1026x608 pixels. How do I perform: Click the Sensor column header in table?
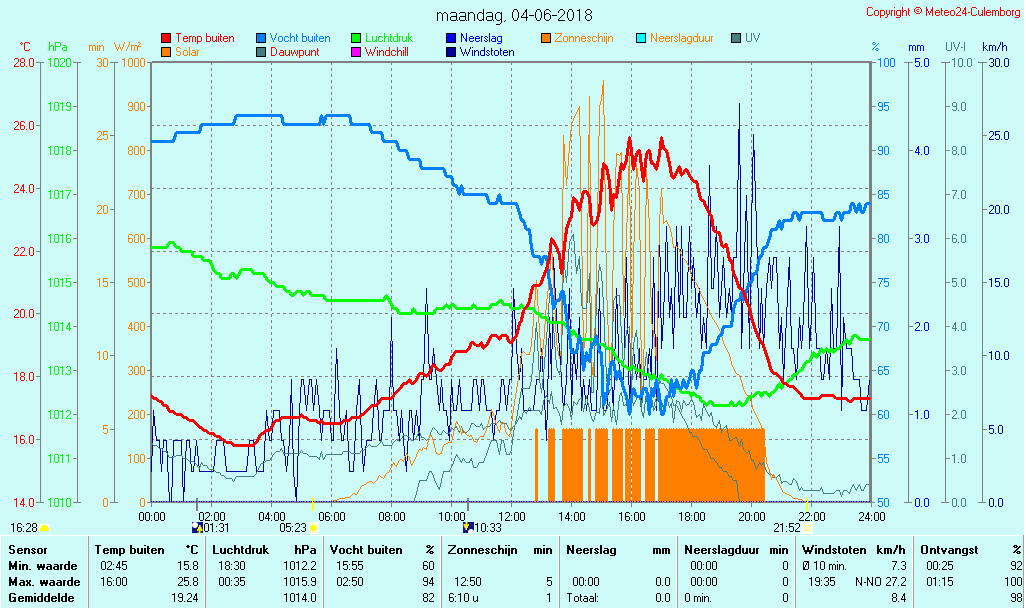coord(27,550)
